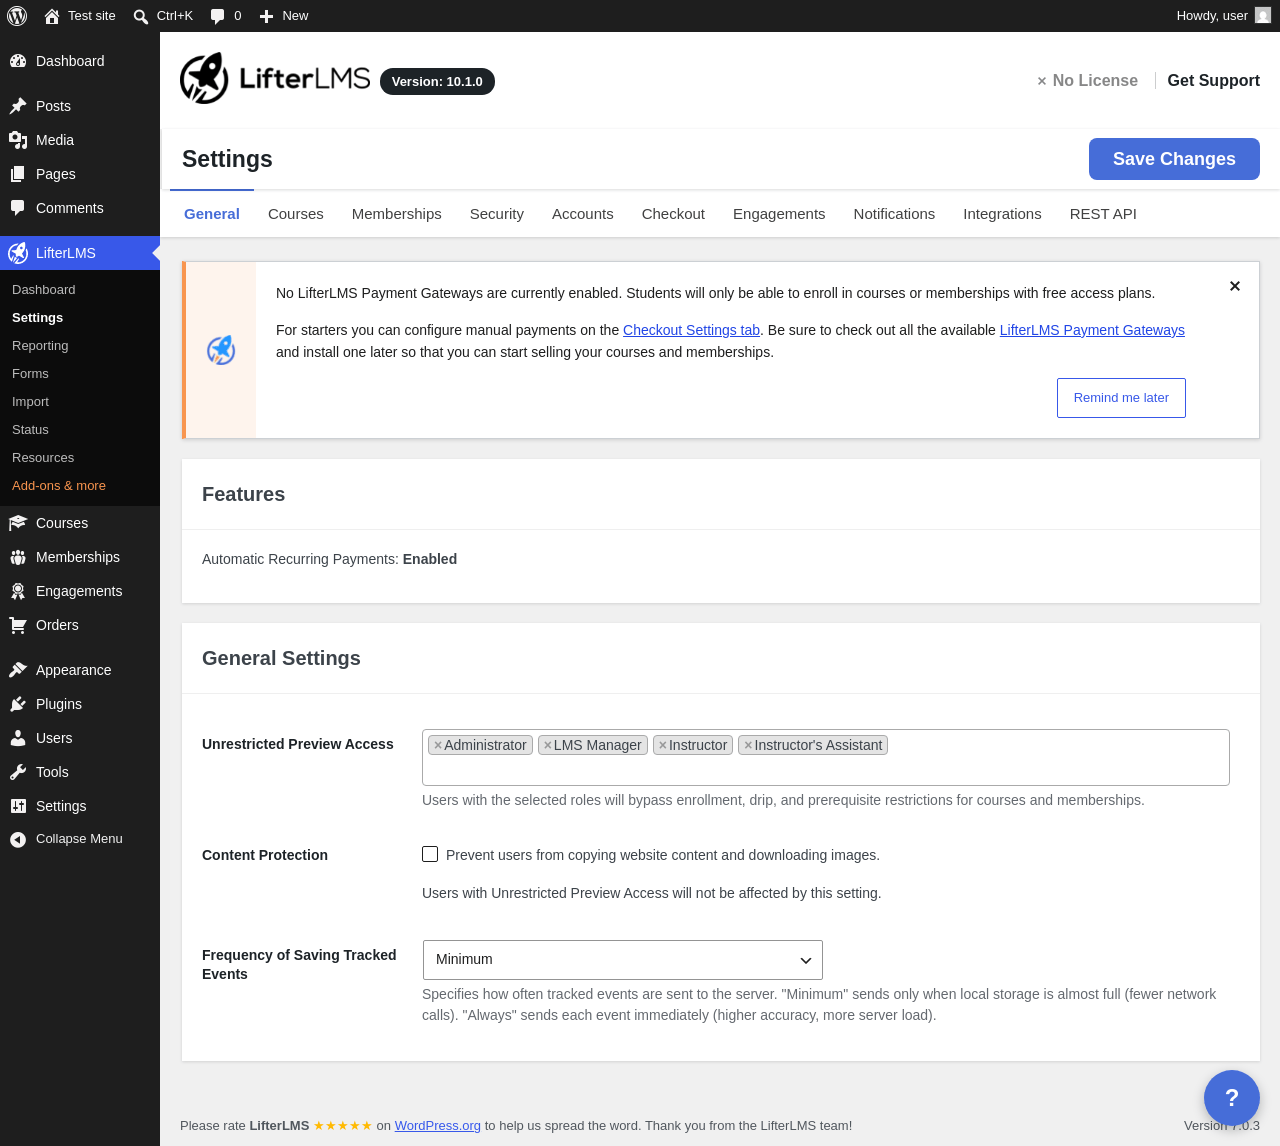The width and height of the screenshot is (1280, 1146).
Task: Open Reporting in the LifterLMS submenu
Action: (x=40, y=346)
